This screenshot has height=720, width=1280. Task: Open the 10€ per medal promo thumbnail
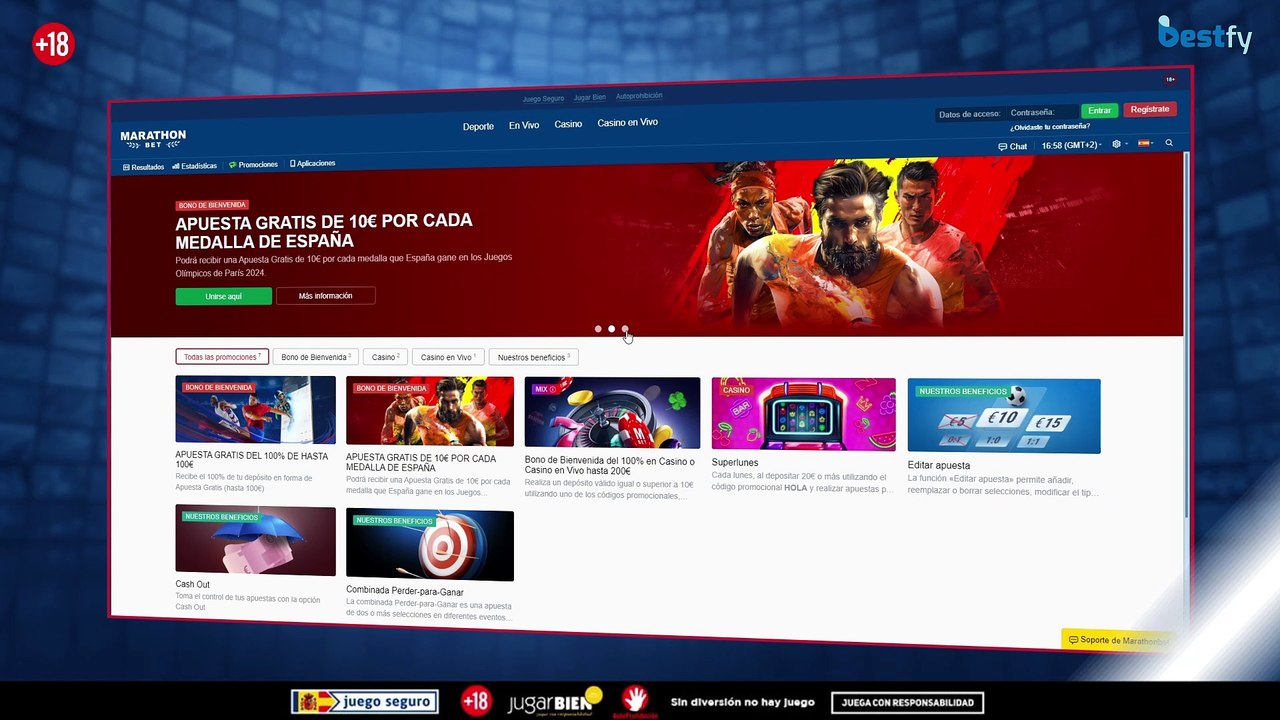(x=430, y=411)
